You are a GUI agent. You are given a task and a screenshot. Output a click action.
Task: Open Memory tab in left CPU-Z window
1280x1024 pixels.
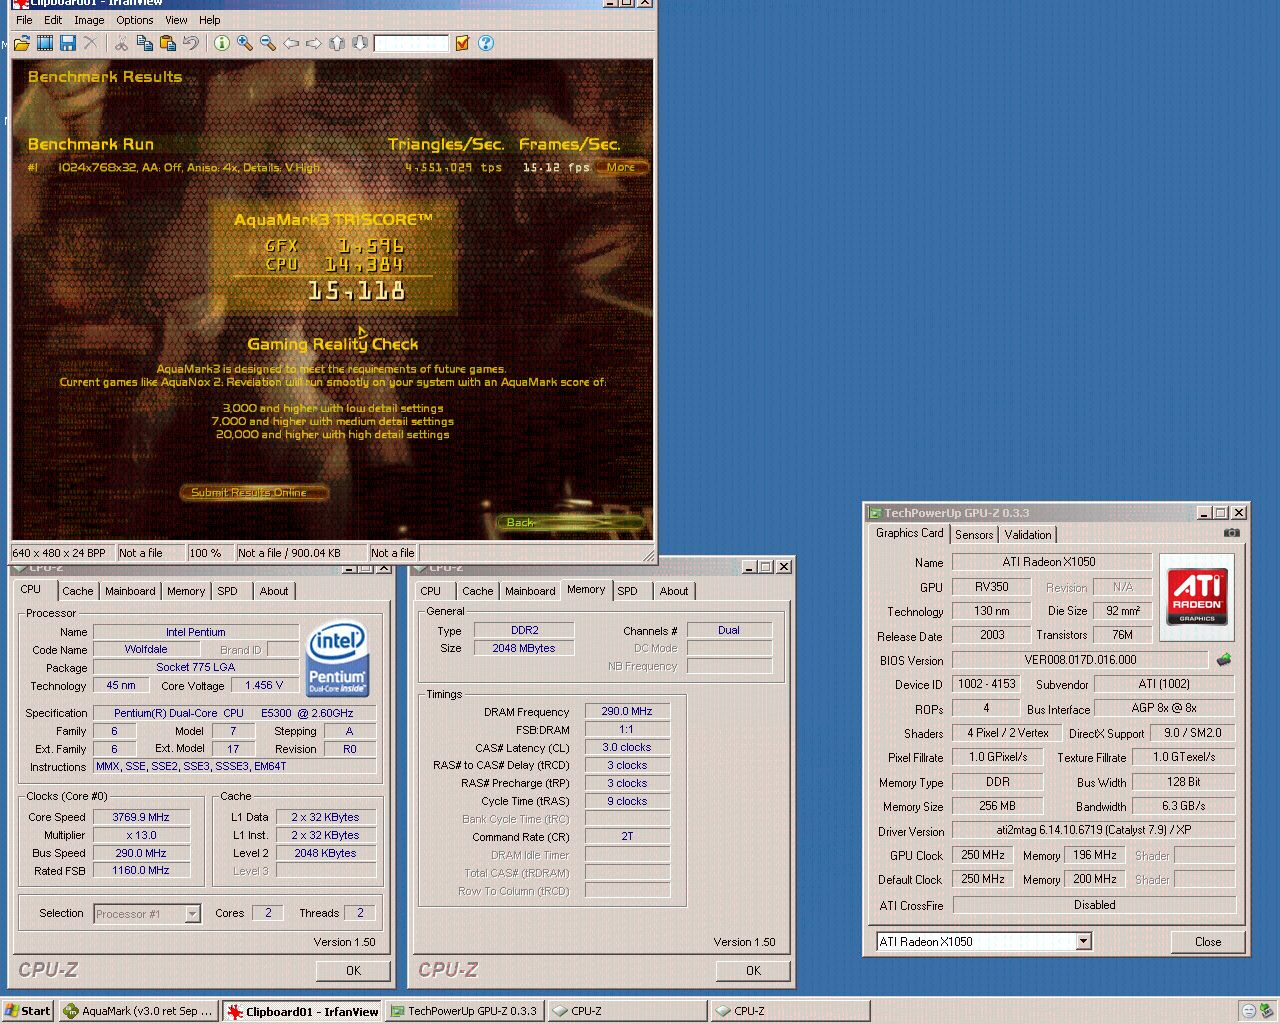pos(186,591)
